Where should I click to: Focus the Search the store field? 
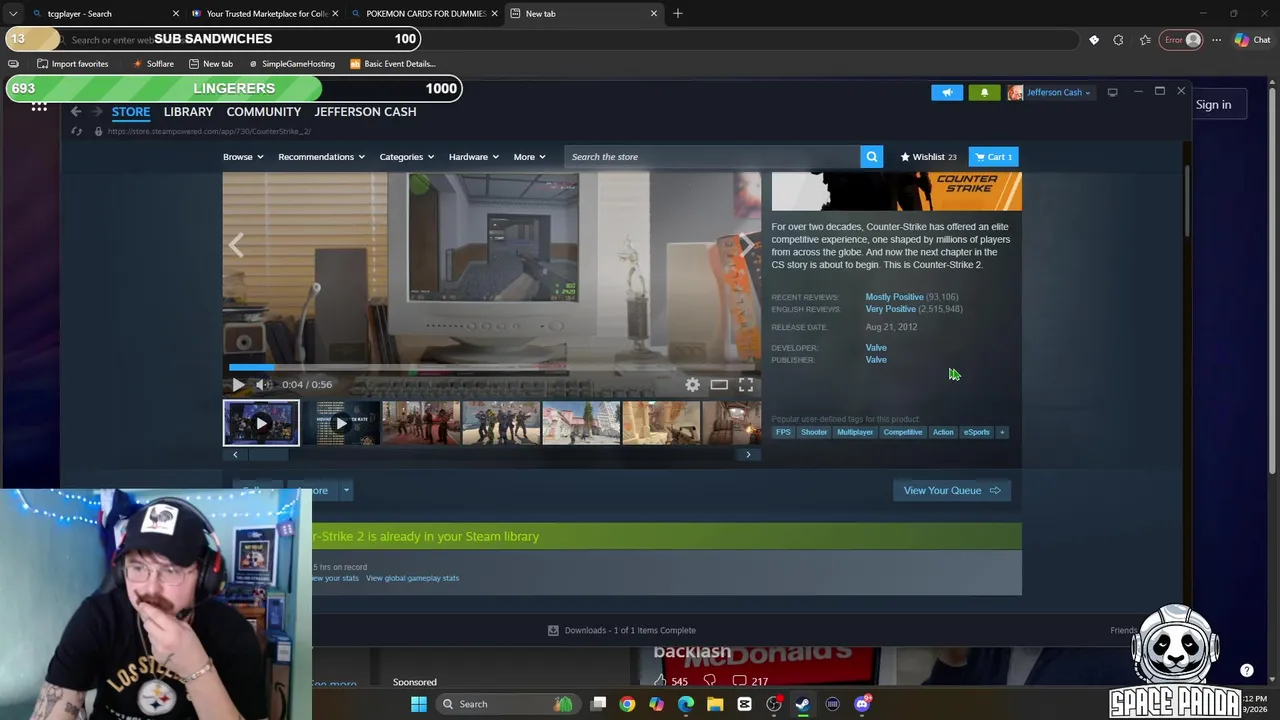point(712,157)
